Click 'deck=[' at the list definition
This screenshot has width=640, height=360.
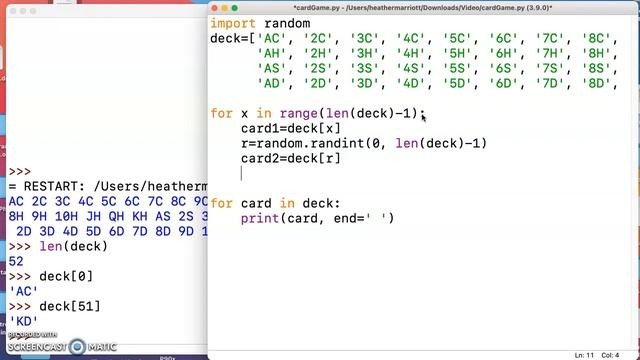(233, 39)
